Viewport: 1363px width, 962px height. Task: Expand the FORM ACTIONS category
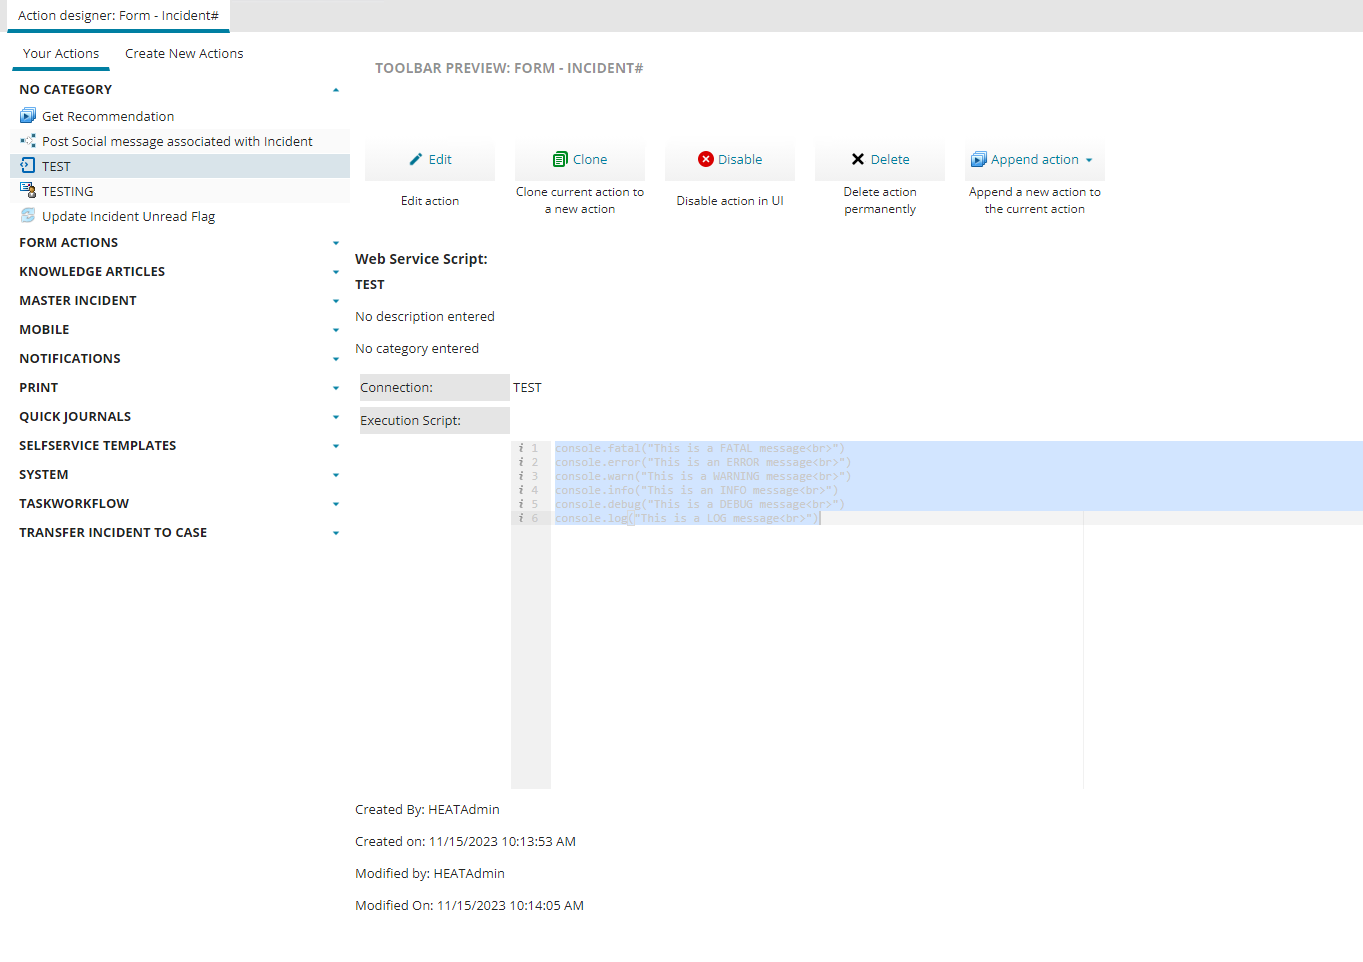(x=336, y=243)
